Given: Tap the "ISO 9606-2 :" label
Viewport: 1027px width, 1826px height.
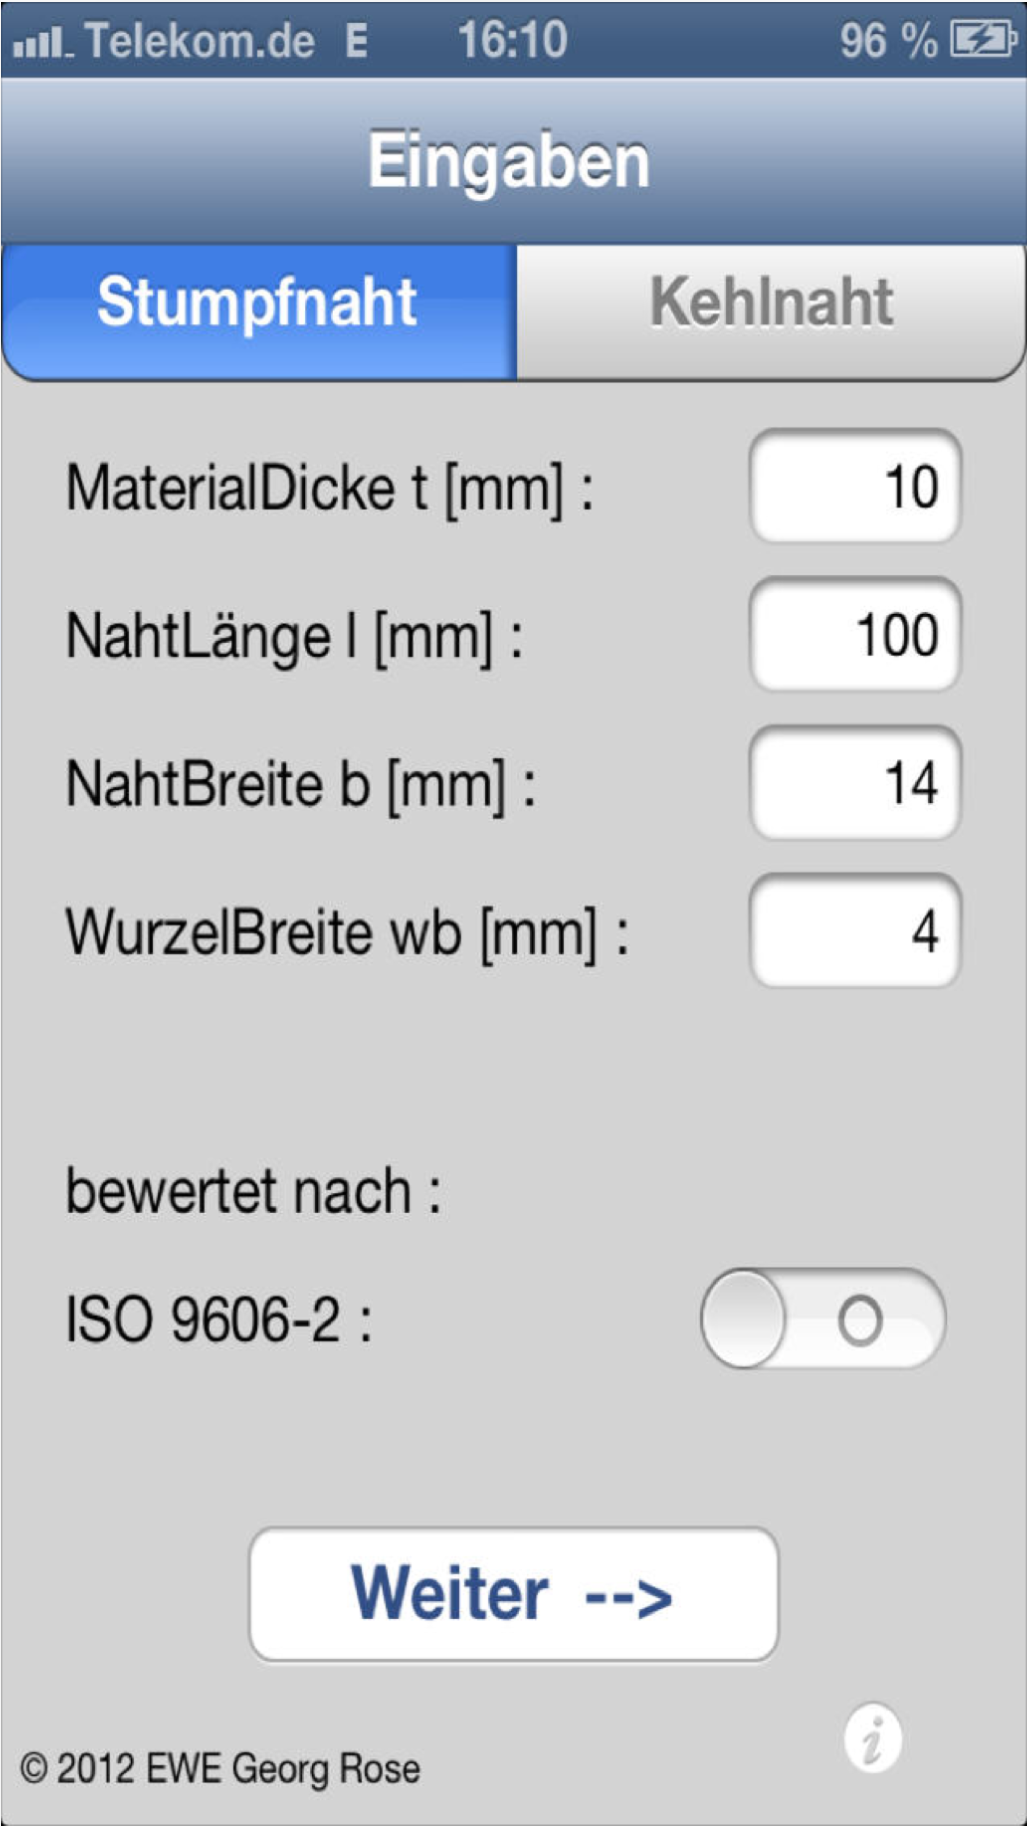Looking at the screenshot, I should [x=218, y=1319].
